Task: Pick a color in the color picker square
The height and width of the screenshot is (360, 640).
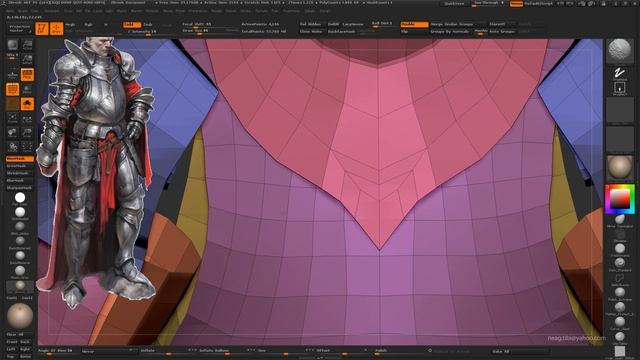Action: point(620,199)
